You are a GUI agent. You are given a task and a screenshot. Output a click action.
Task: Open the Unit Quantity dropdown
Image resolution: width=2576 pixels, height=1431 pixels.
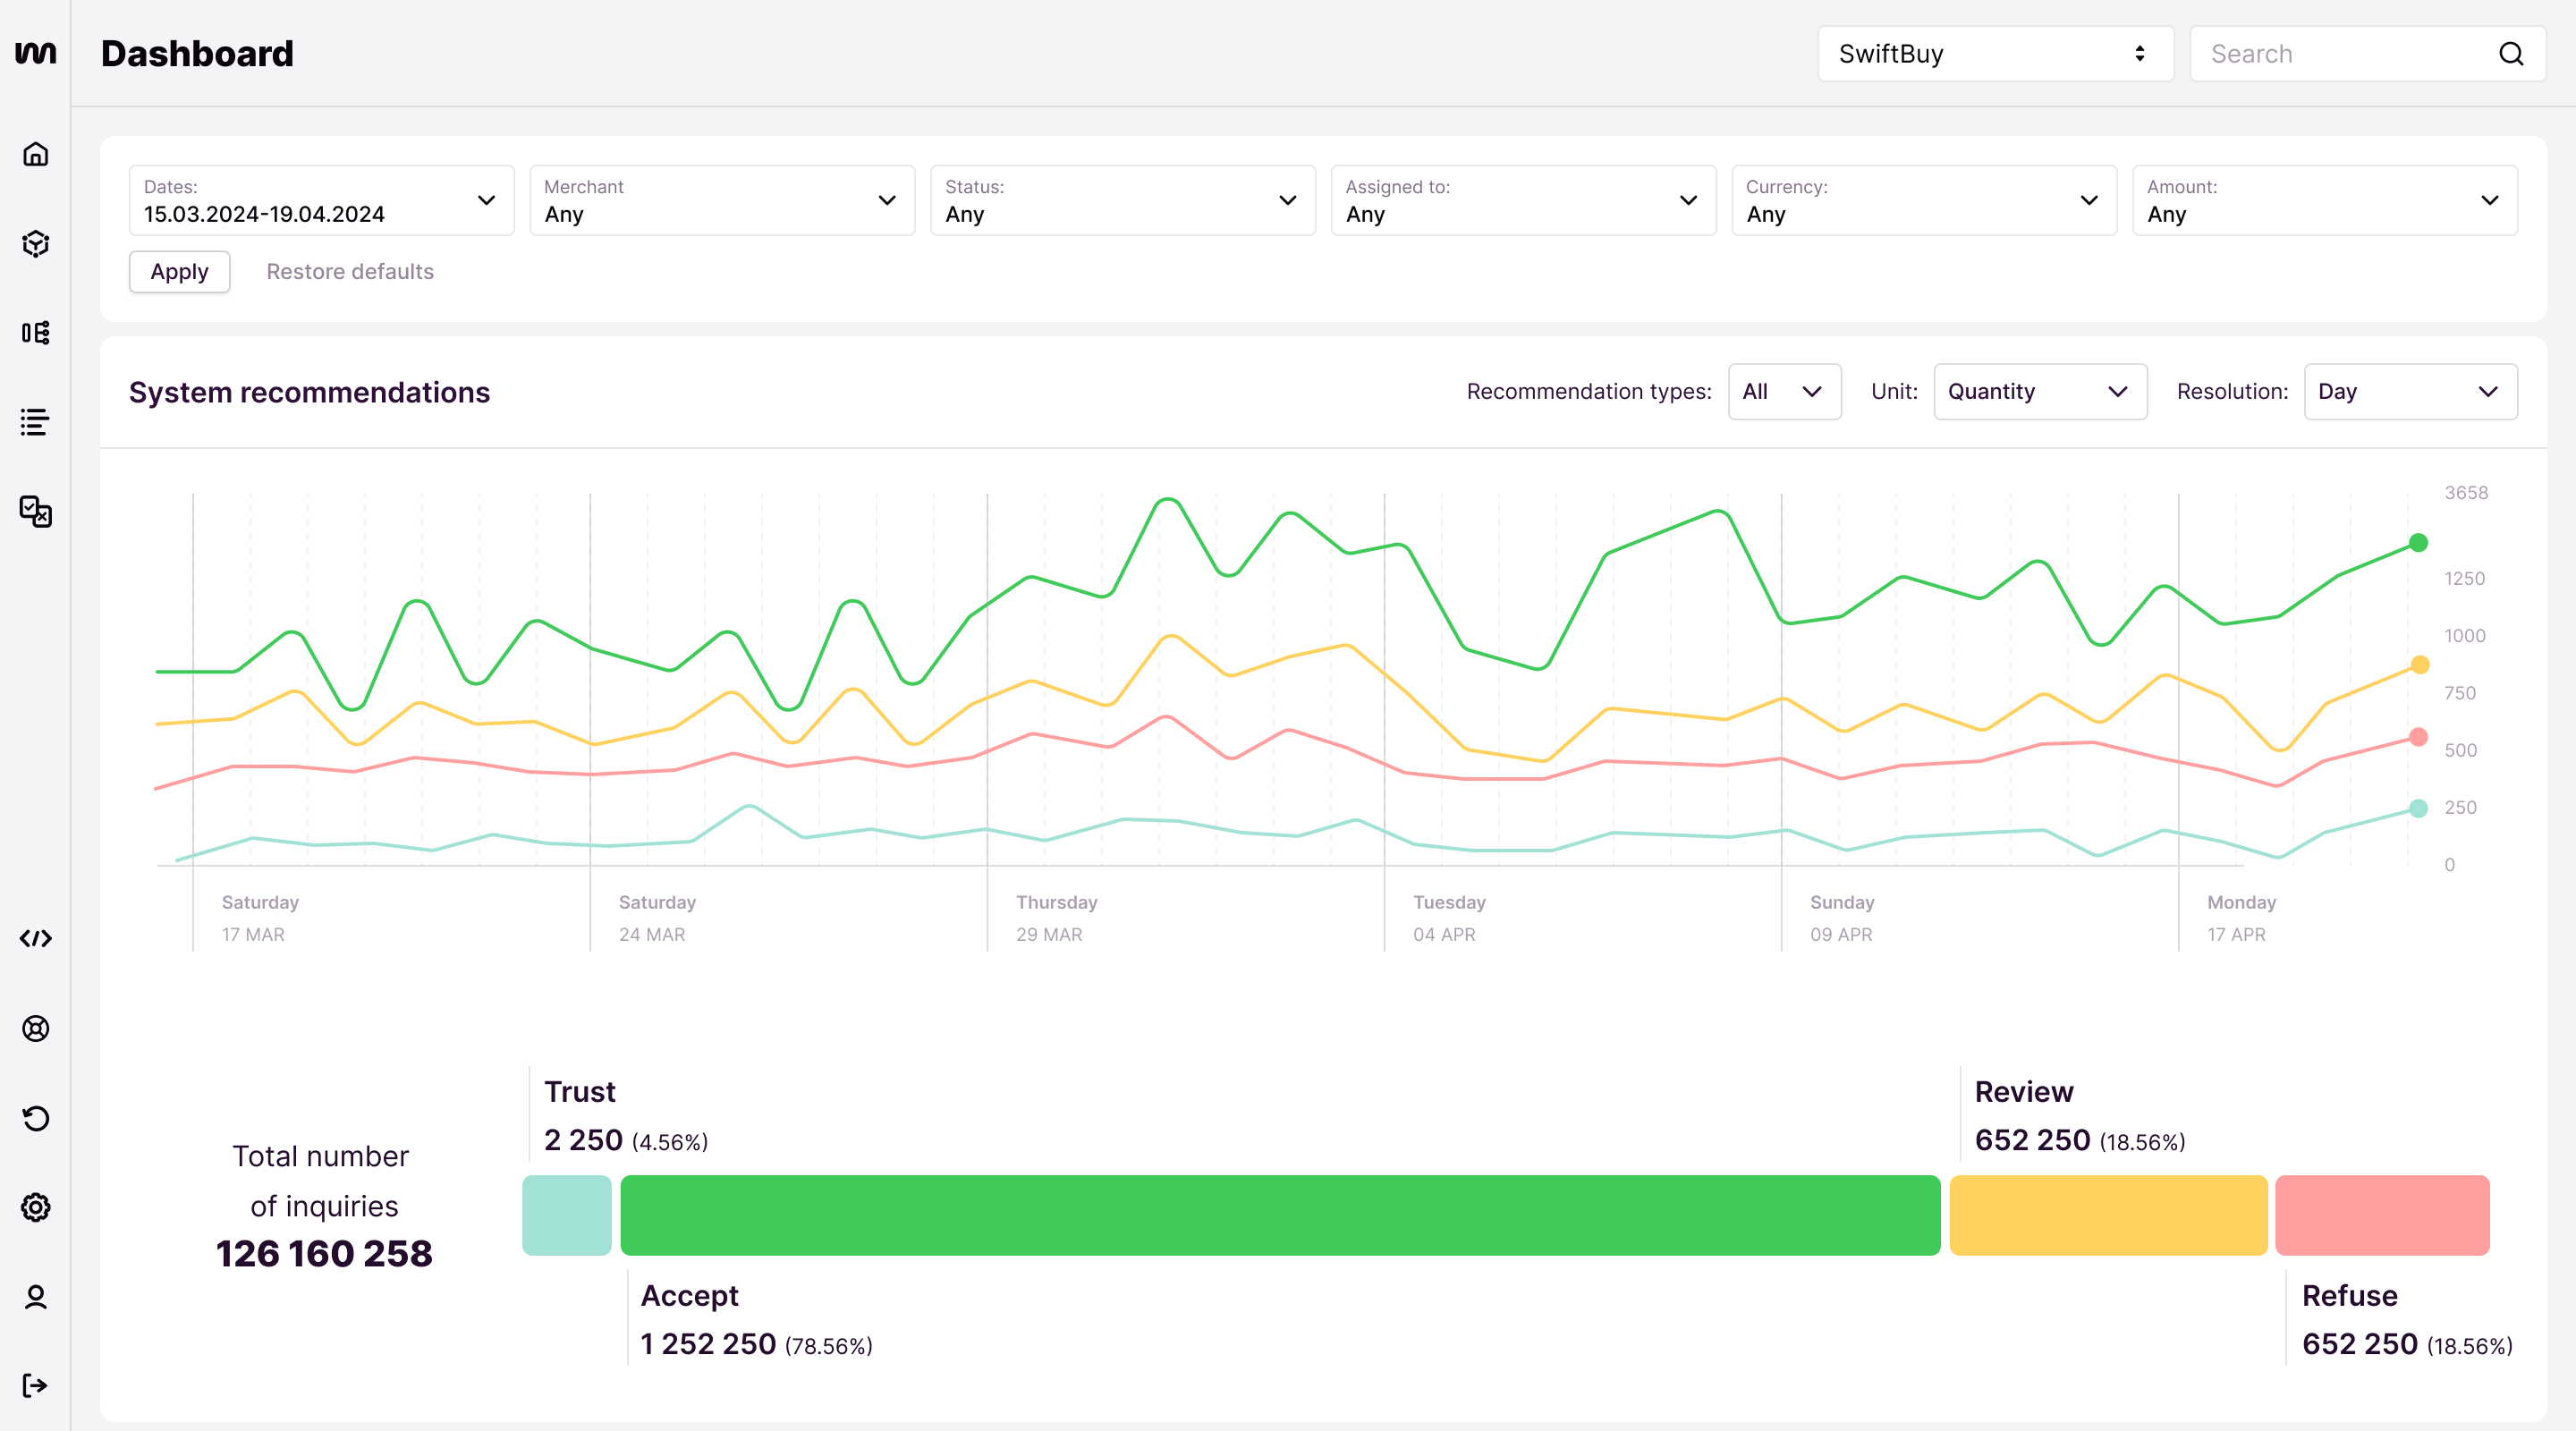click(x=2040, y=392)
